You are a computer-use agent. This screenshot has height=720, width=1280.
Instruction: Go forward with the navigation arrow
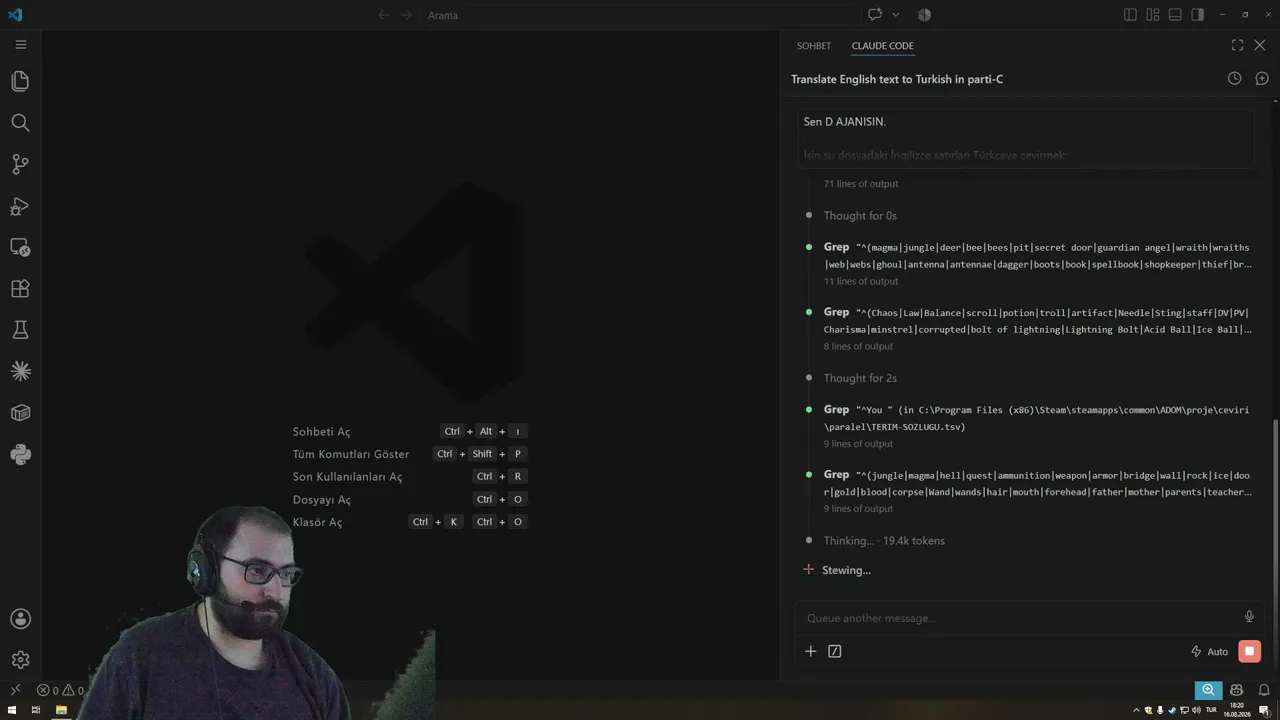coord(406,15)
